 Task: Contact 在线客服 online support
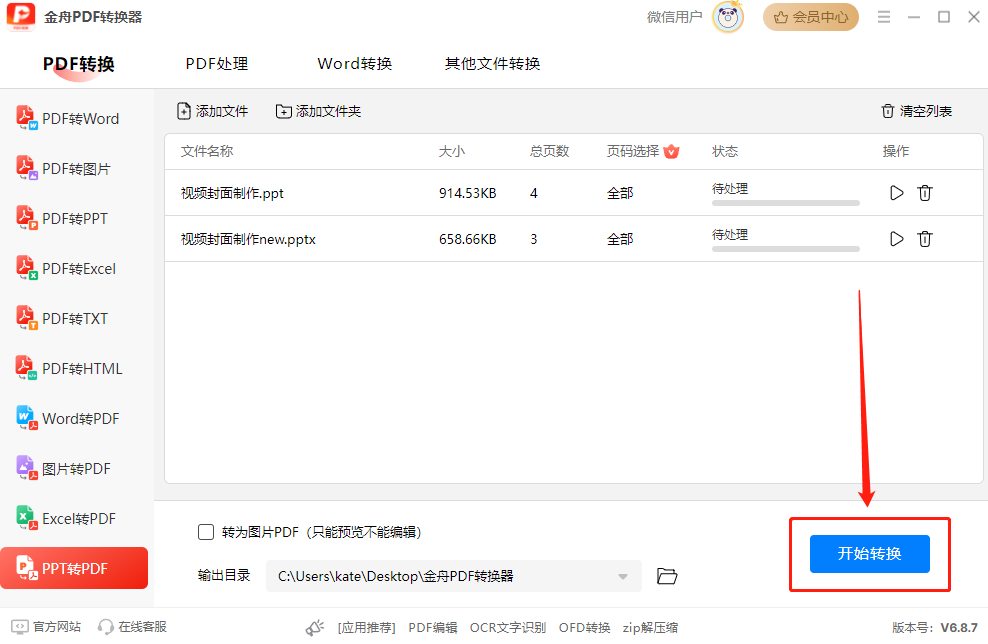(x=132, y=626)
